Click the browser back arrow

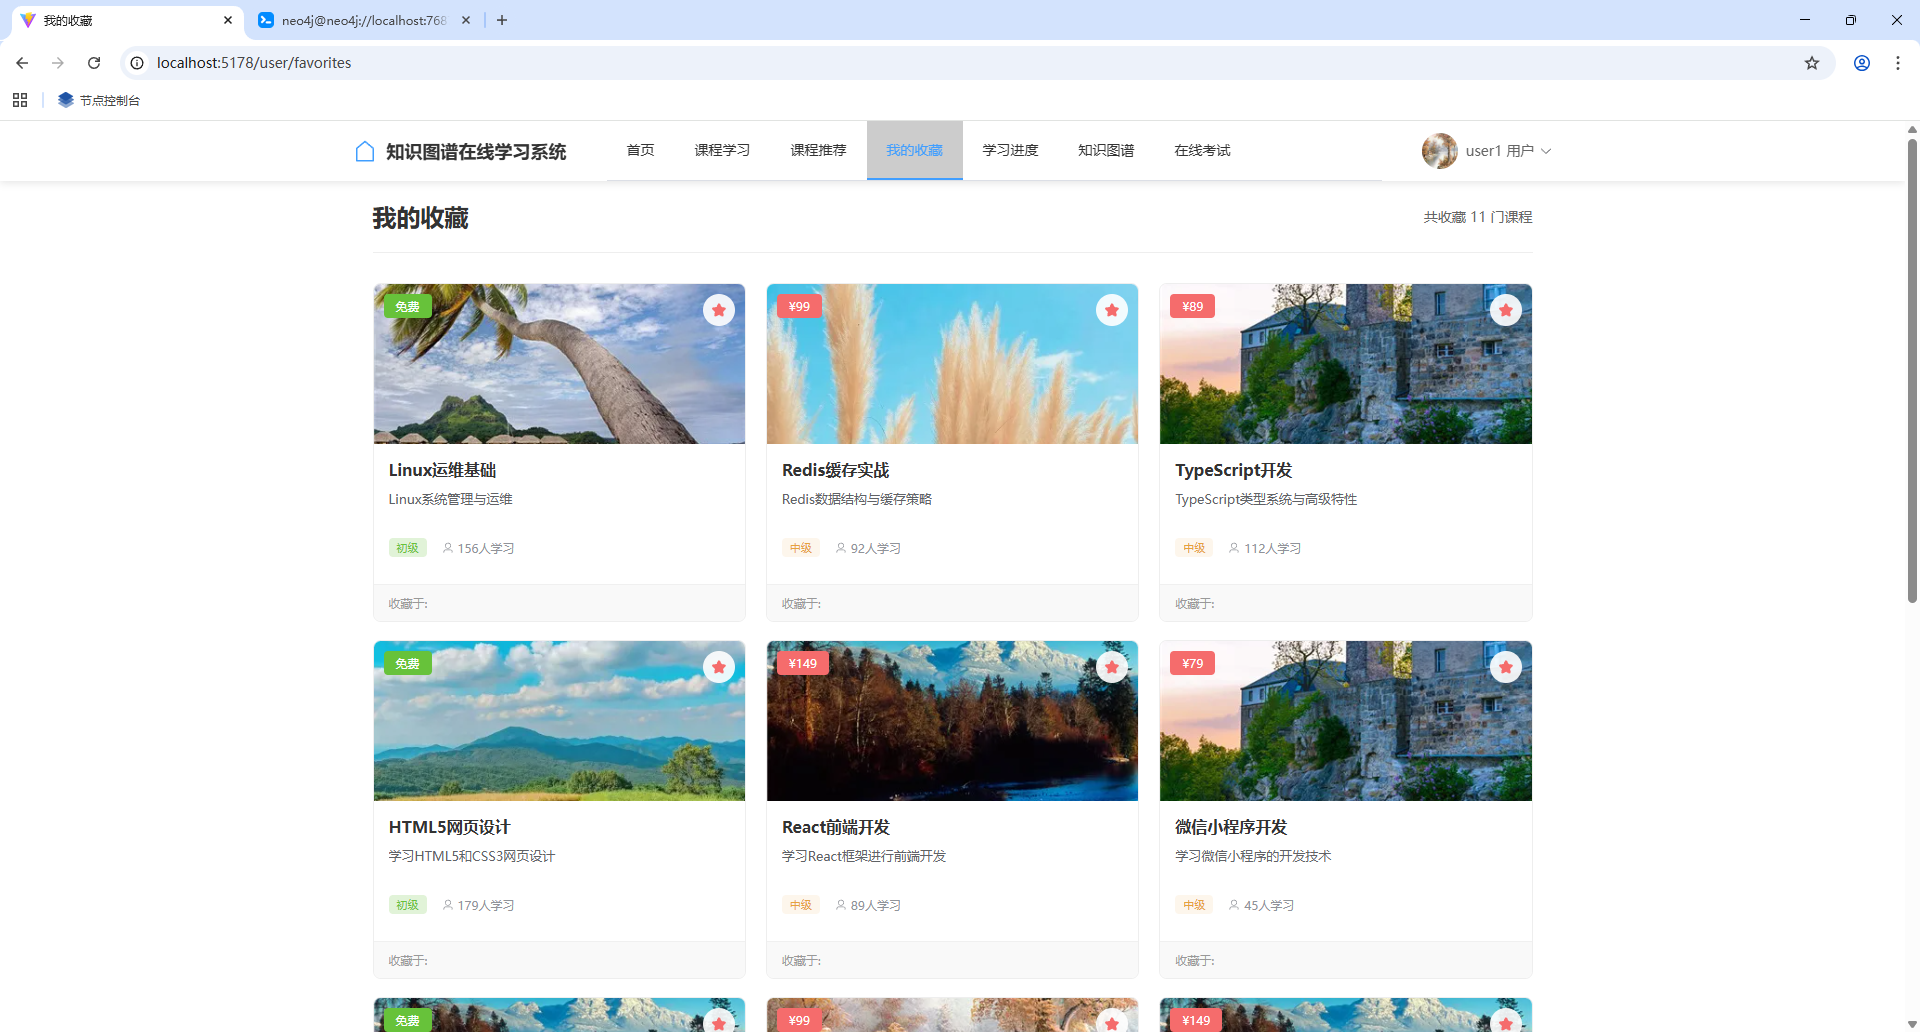22,63
